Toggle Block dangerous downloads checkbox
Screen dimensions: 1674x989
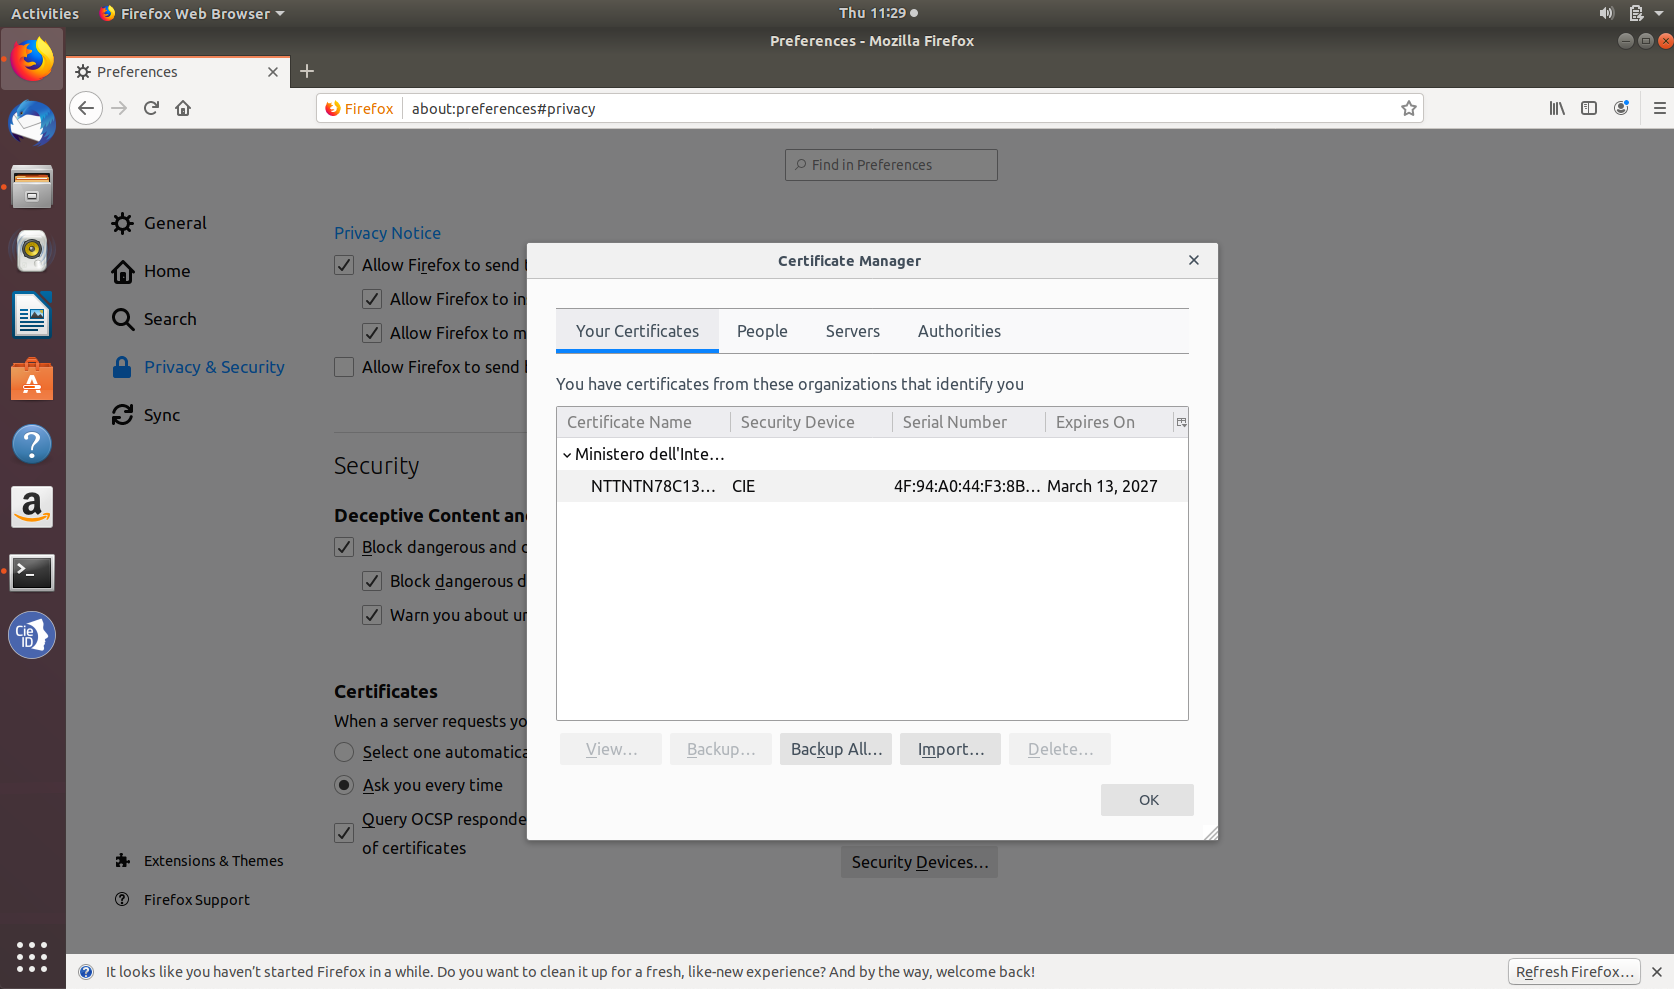(372, 581)
